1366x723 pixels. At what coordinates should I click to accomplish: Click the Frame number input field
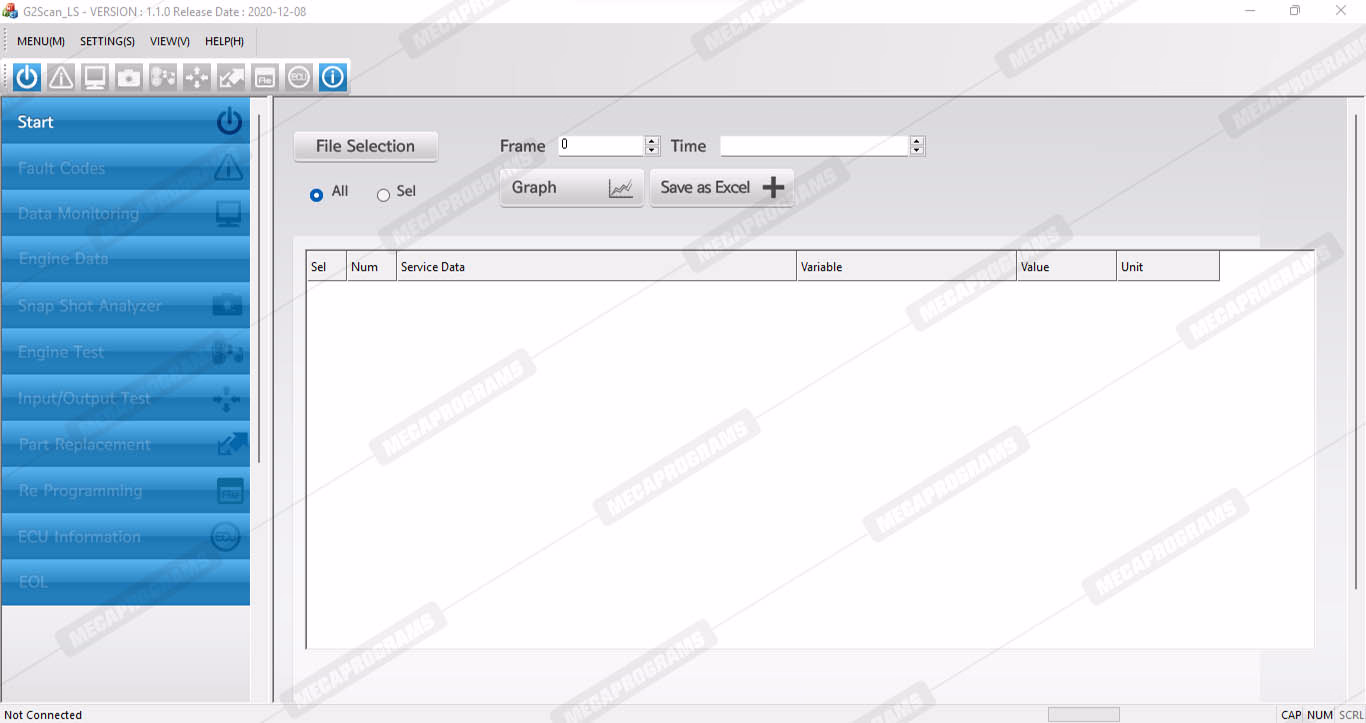pyautogui.click(x=600, y=146)
